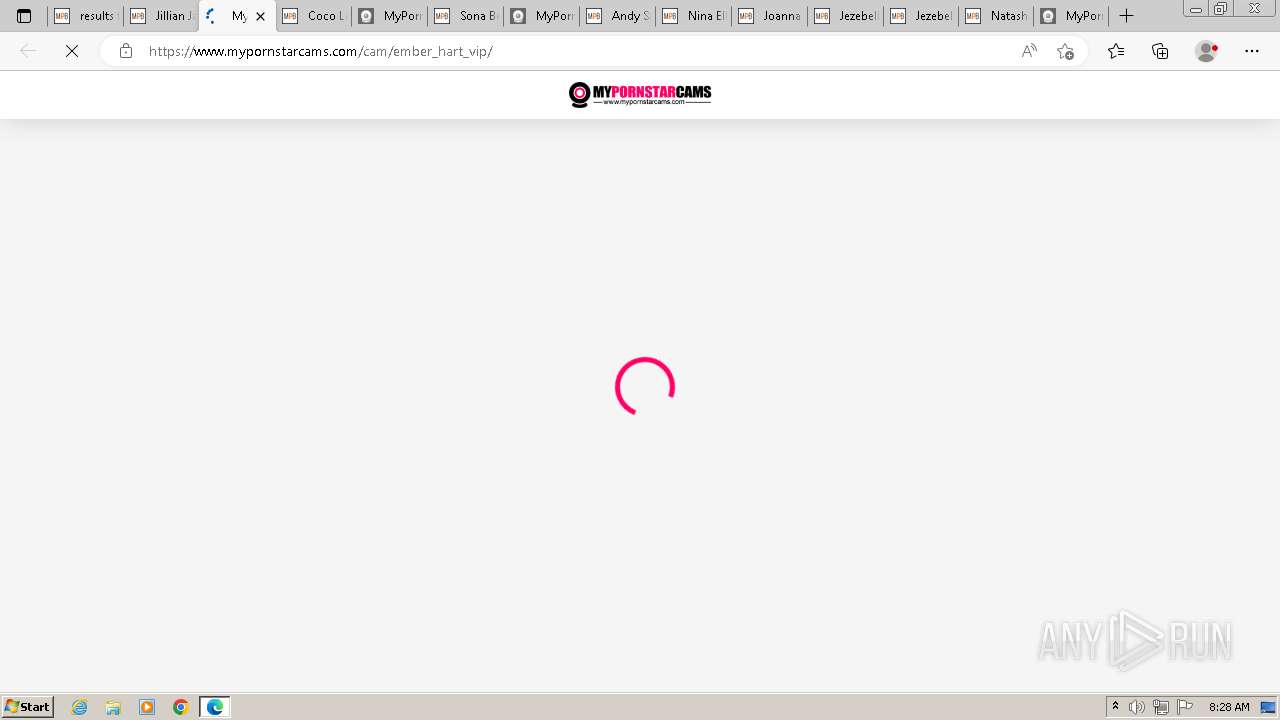Open the volume control in tray
The height and width of the screenshot is (720, 1280).
pyautogui.click(x=1137, y=707)
